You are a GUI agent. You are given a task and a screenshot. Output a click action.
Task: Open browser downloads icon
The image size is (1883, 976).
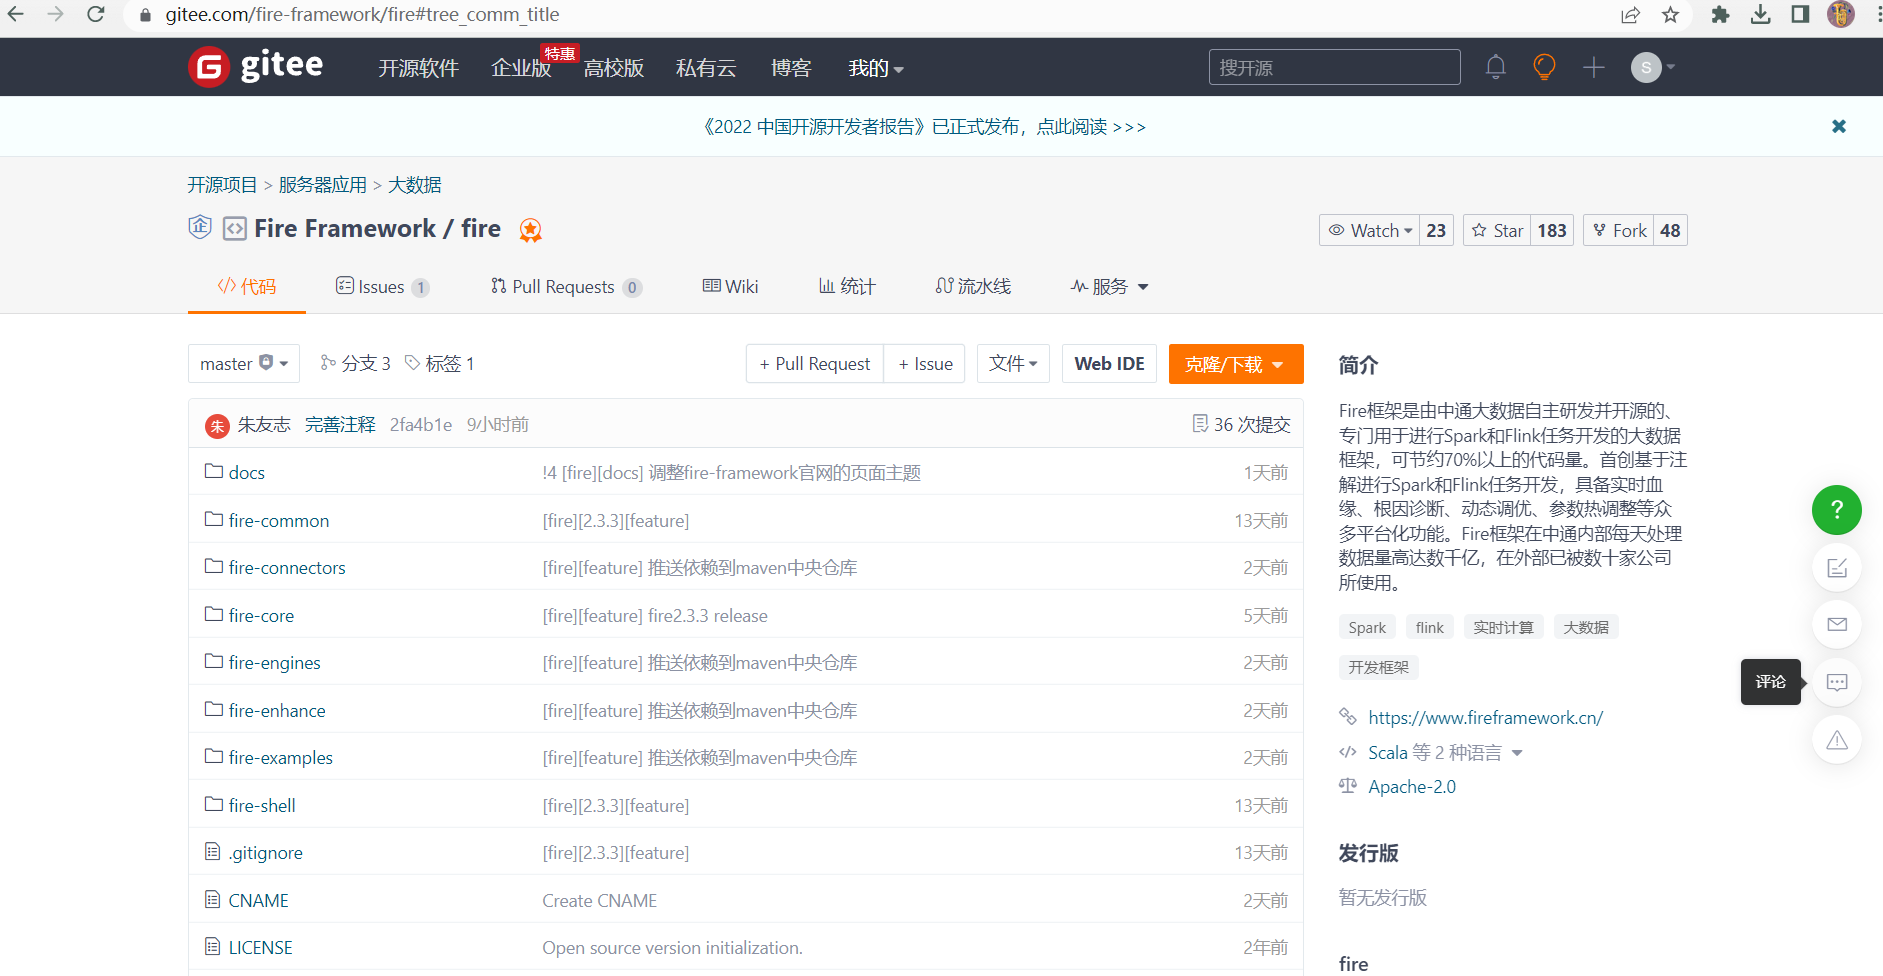[x=1761, y=14]
